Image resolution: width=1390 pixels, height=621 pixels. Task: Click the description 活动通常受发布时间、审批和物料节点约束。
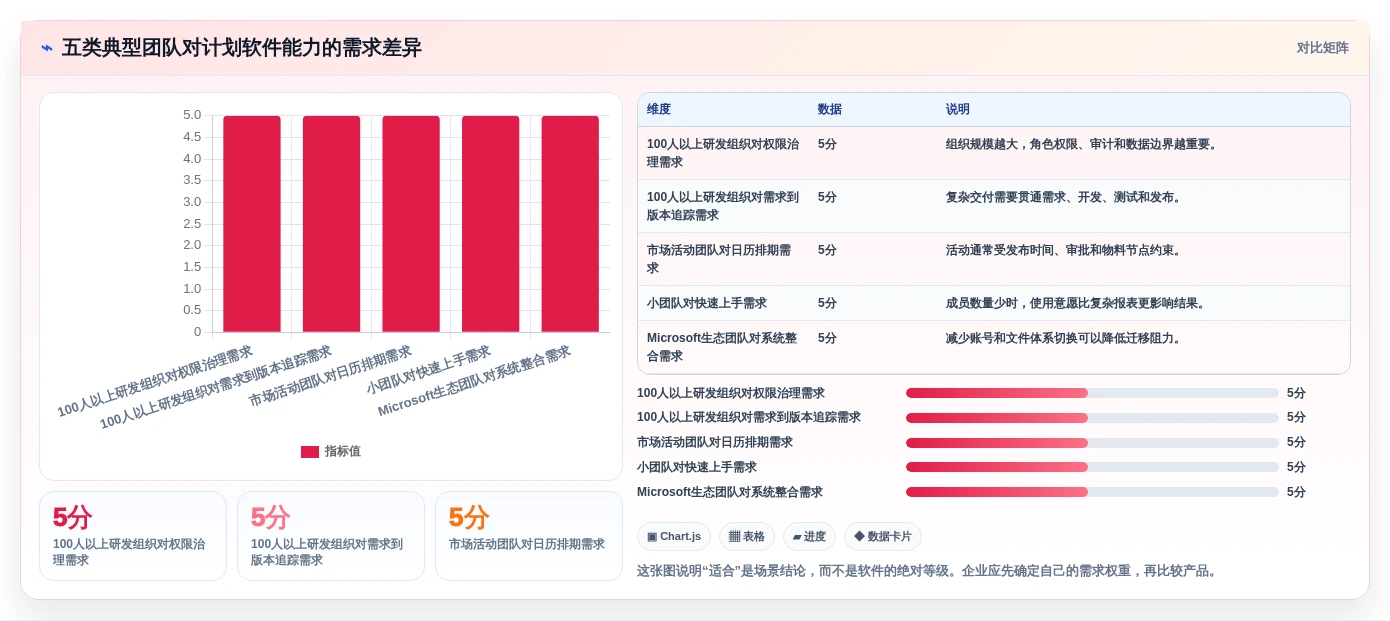click(1066, 250)
